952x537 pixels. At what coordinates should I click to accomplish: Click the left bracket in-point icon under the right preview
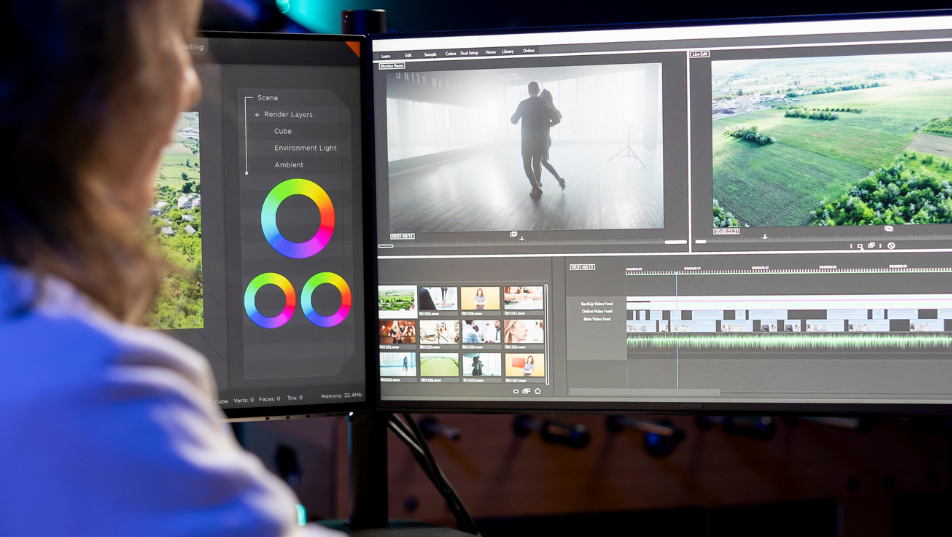coord(851,246)
